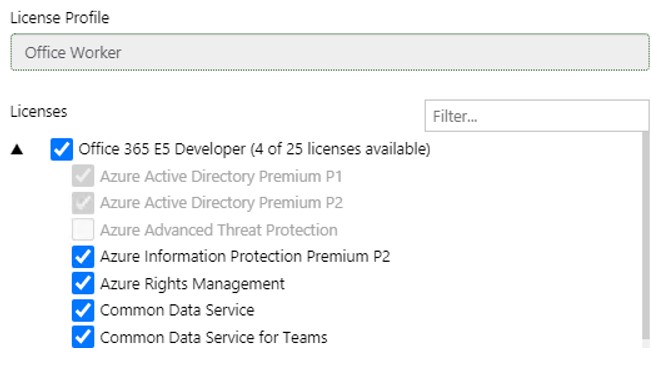Image resolution: width=652 pixels, height=368 pixels.
Task: Uncheck the Office 365 E5 Developer license
Action: pos(62,149)
